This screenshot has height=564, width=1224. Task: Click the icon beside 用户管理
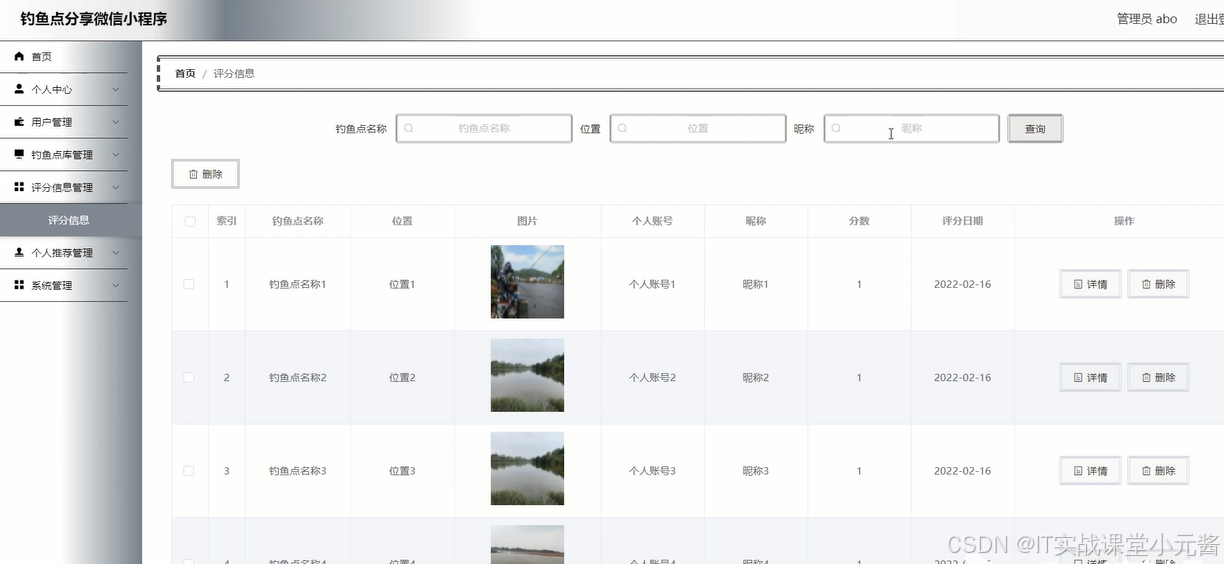point(19,122)
